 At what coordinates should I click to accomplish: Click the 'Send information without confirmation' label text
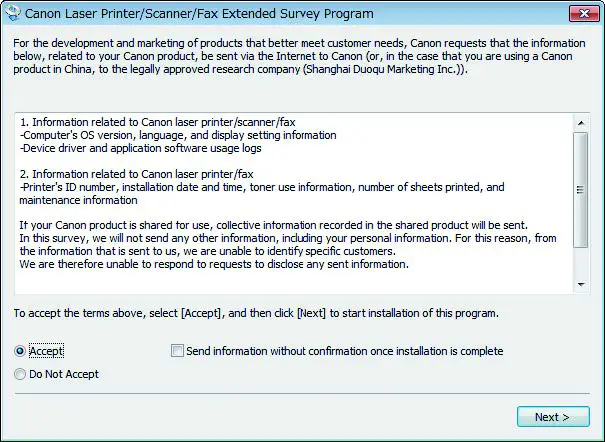pyautogui.click(x=344, y=351)
